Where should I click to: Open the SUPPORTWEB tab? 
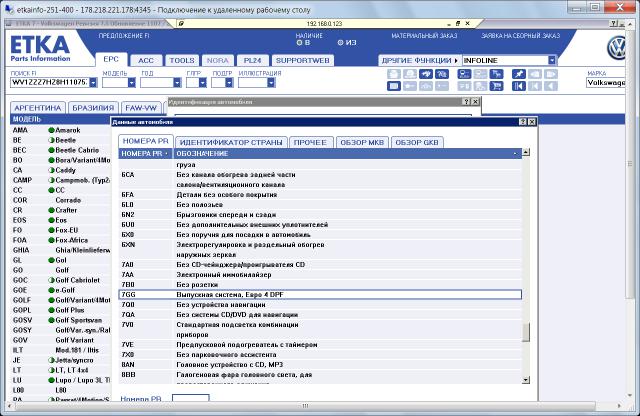[x=303, y=60]
